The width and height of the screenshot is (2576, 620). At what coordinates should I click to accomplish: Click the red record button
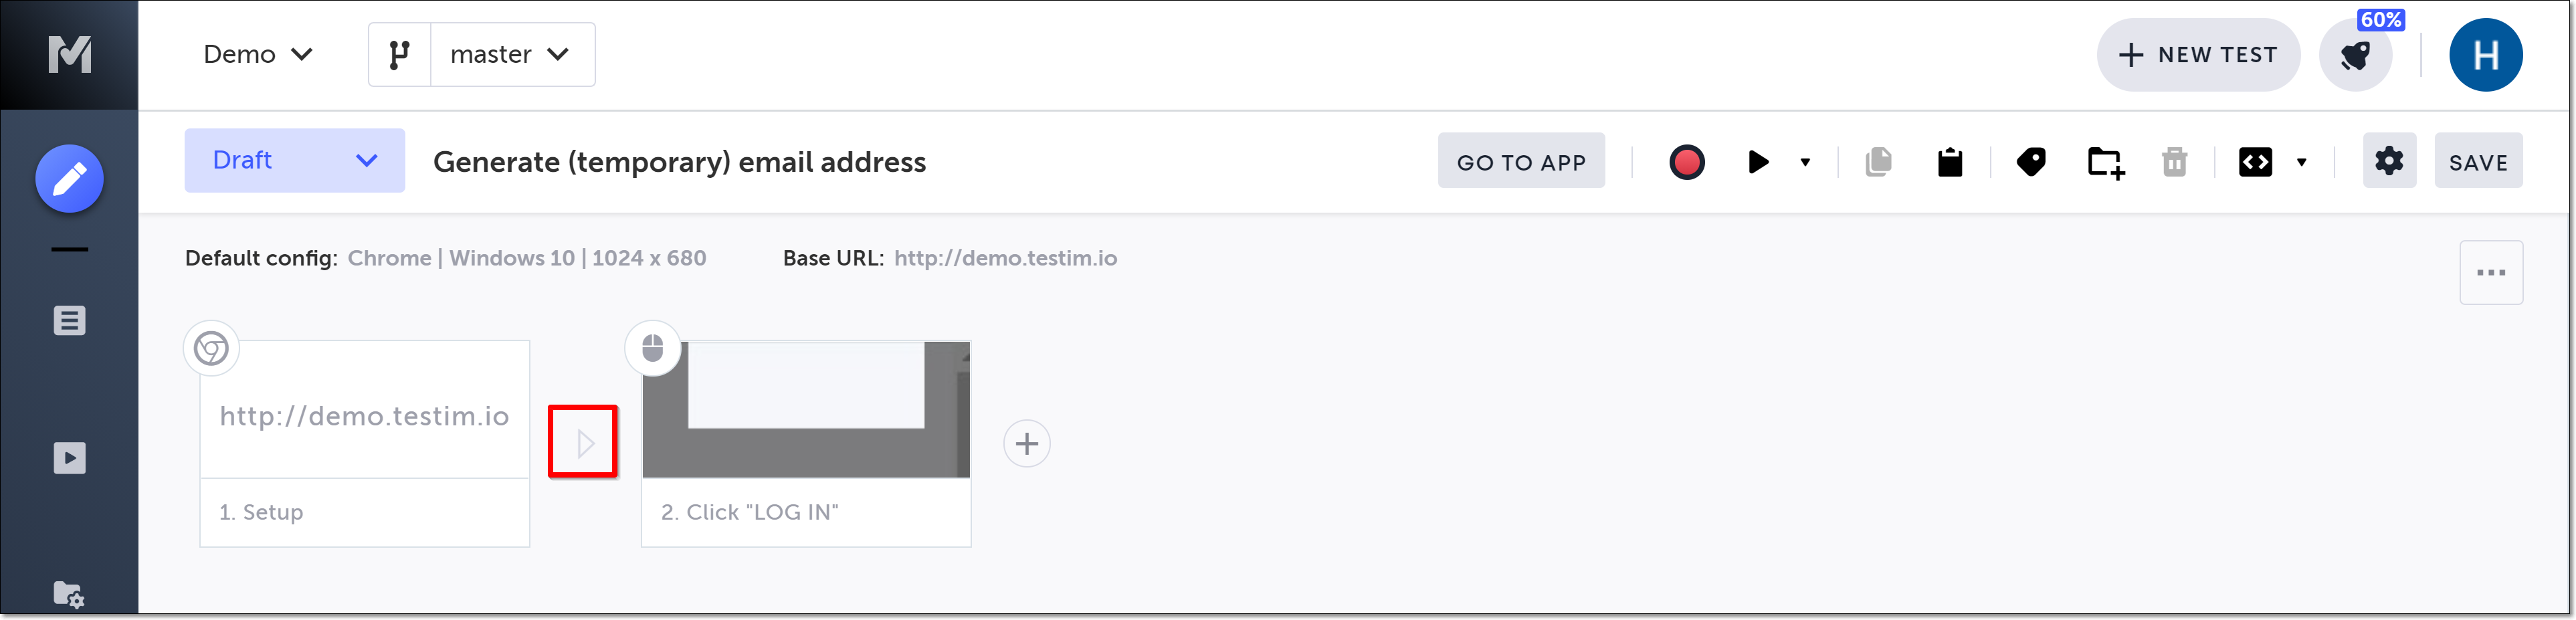pyautogui.click(x=1686, y=162)
